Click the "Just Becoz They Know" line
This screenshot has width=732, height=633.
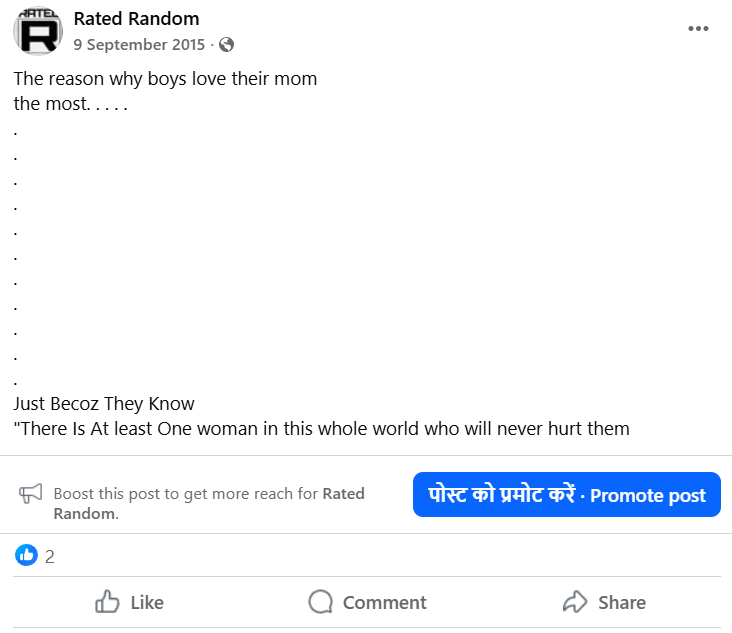pos(104,404)
